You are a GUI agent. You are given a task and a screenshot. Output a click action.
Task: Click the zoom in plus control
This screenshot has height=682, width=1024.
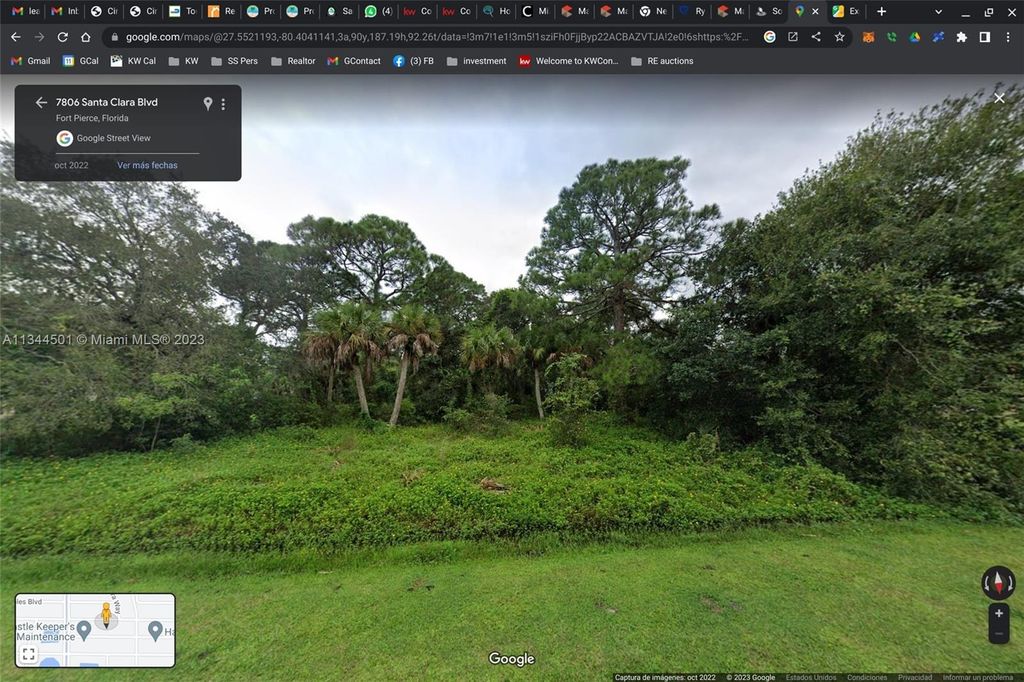click(x=999, y=613)
